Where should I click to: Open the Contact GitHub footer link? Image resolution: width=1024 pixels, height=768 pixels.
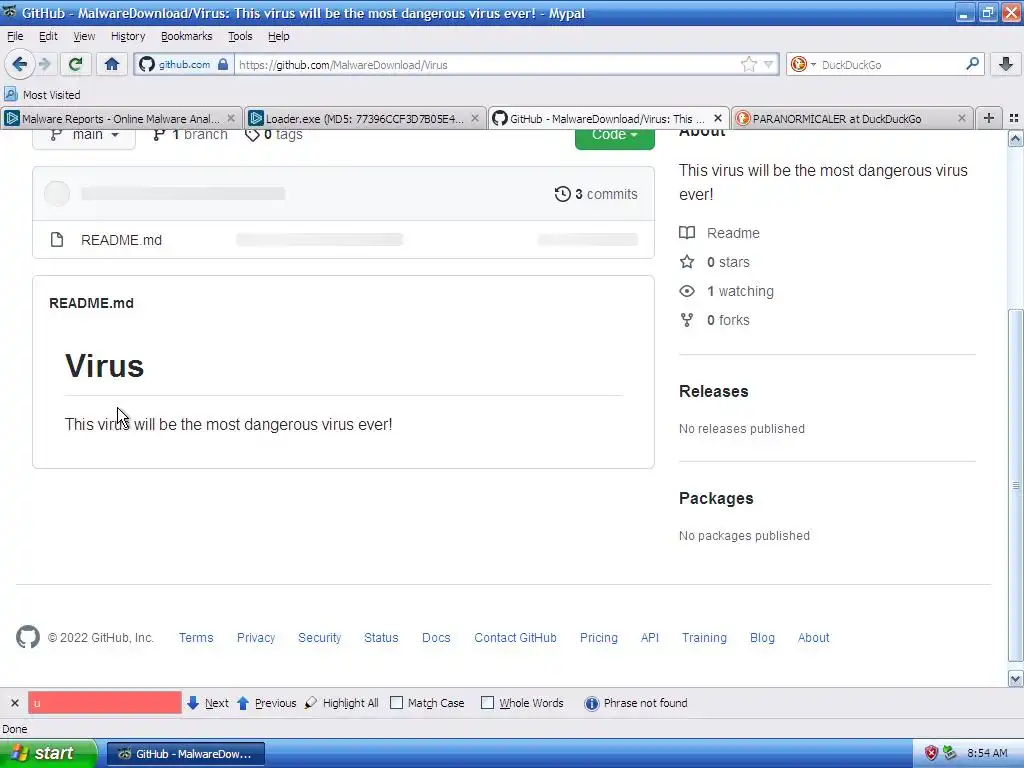pyautogui.click(x=515, y=637)
